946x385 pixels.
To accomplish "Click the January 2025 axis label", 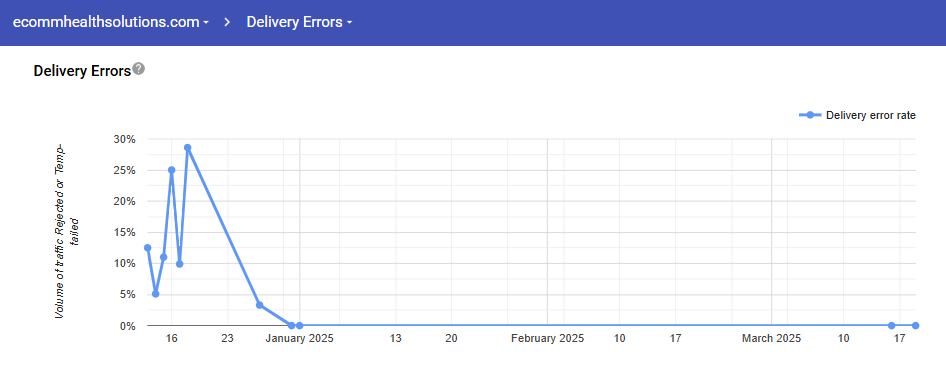I will point(300,339).
